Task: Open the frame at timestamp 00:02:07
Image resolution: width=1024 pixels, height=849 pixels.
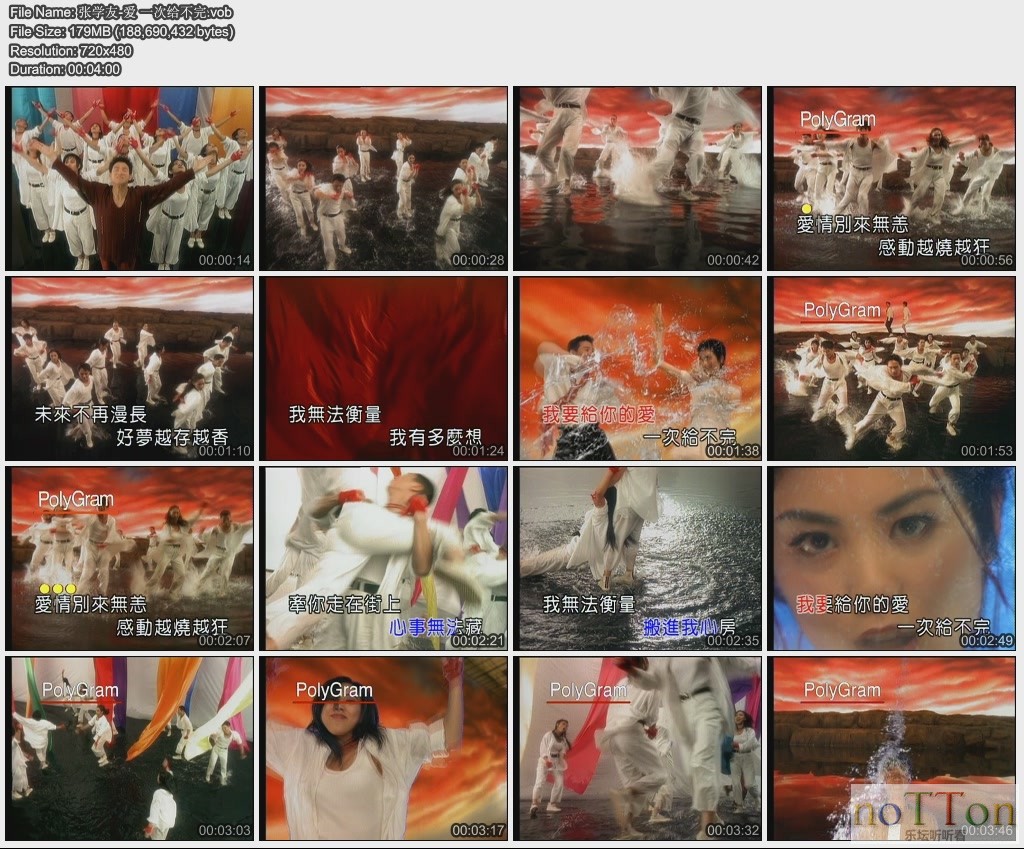Action: [129, 558]
